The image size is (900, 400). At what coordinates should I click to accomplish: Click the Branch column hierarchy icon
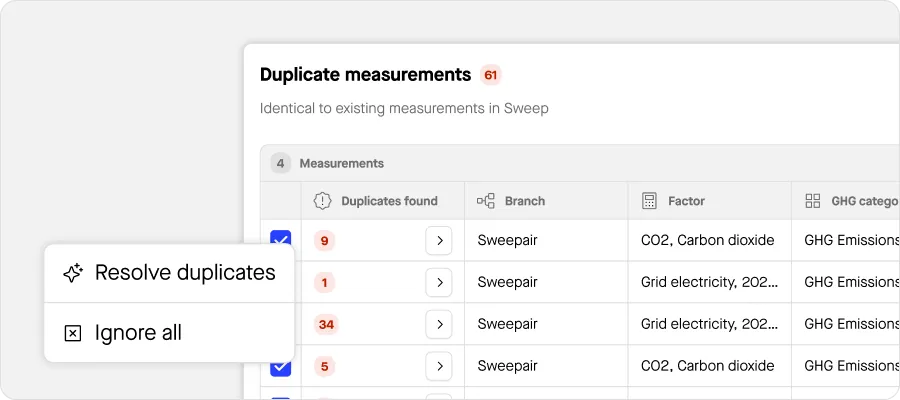pyautogui.click(x=486, y=201)
